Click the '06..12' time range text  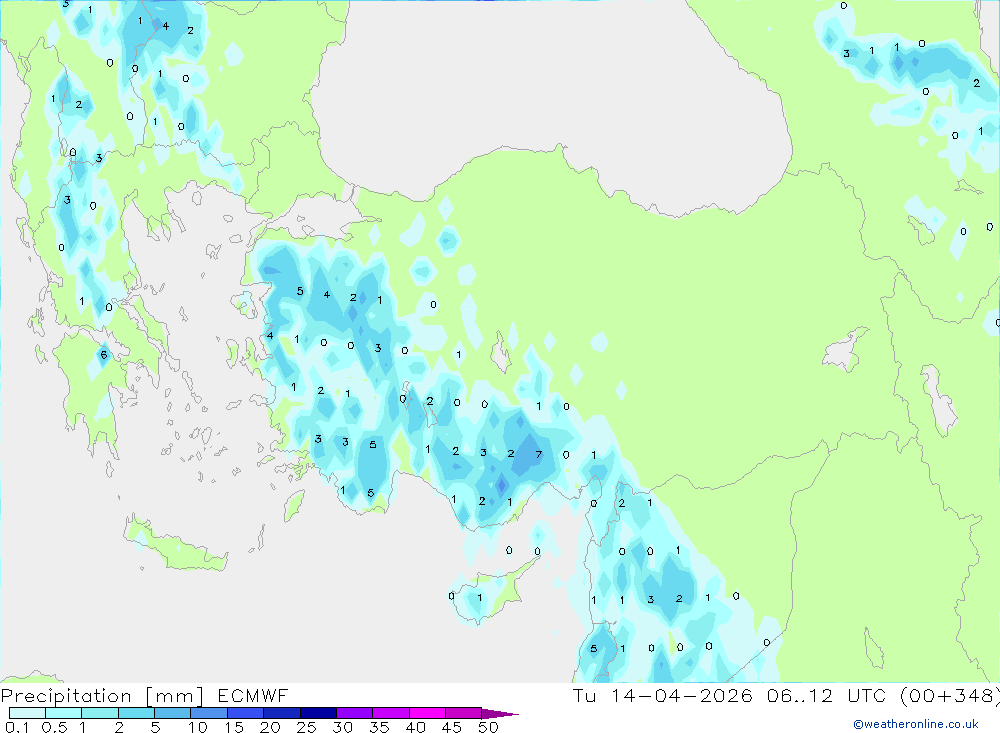(x=800, y=695)
